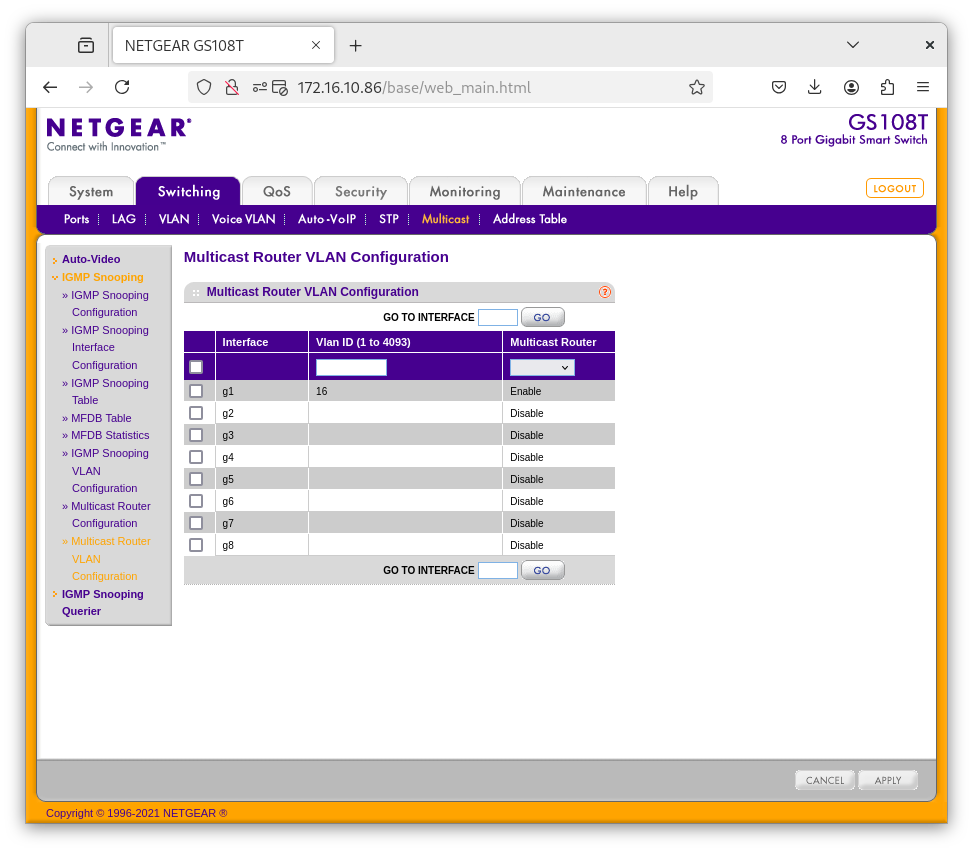Open the extensions puzzle icon

[887, 87]
